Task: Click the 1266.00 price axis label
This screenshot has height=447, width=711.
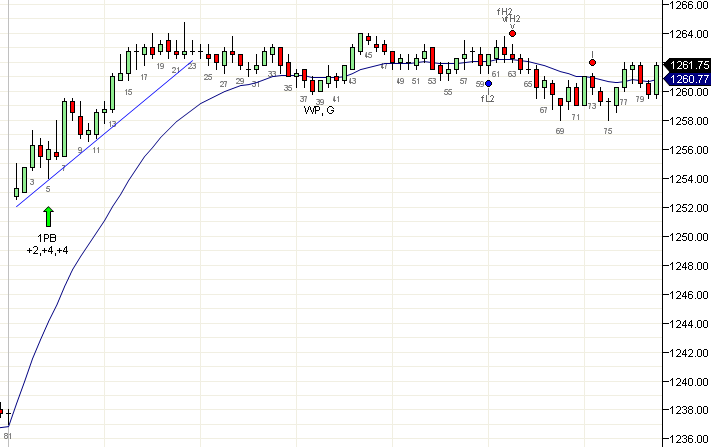Action: (x=689, y=5)
